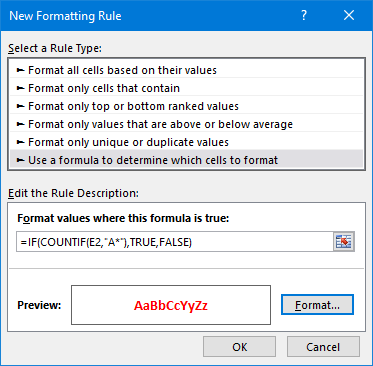373x366 pixels.
Task: Select 'Format all cells based on their values'
Action: pos(187,70)
